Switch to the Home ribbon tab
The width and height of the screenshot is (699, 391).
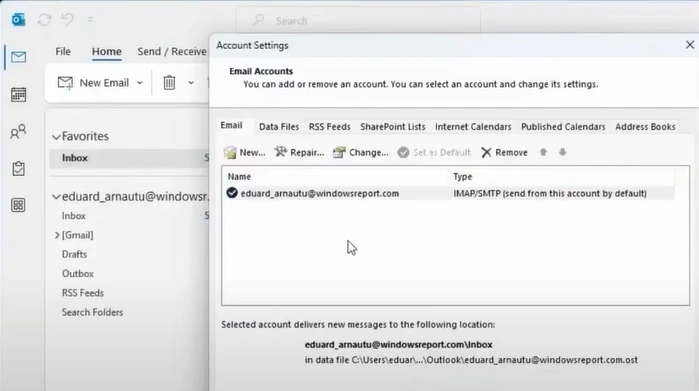[x=107, y=52]
